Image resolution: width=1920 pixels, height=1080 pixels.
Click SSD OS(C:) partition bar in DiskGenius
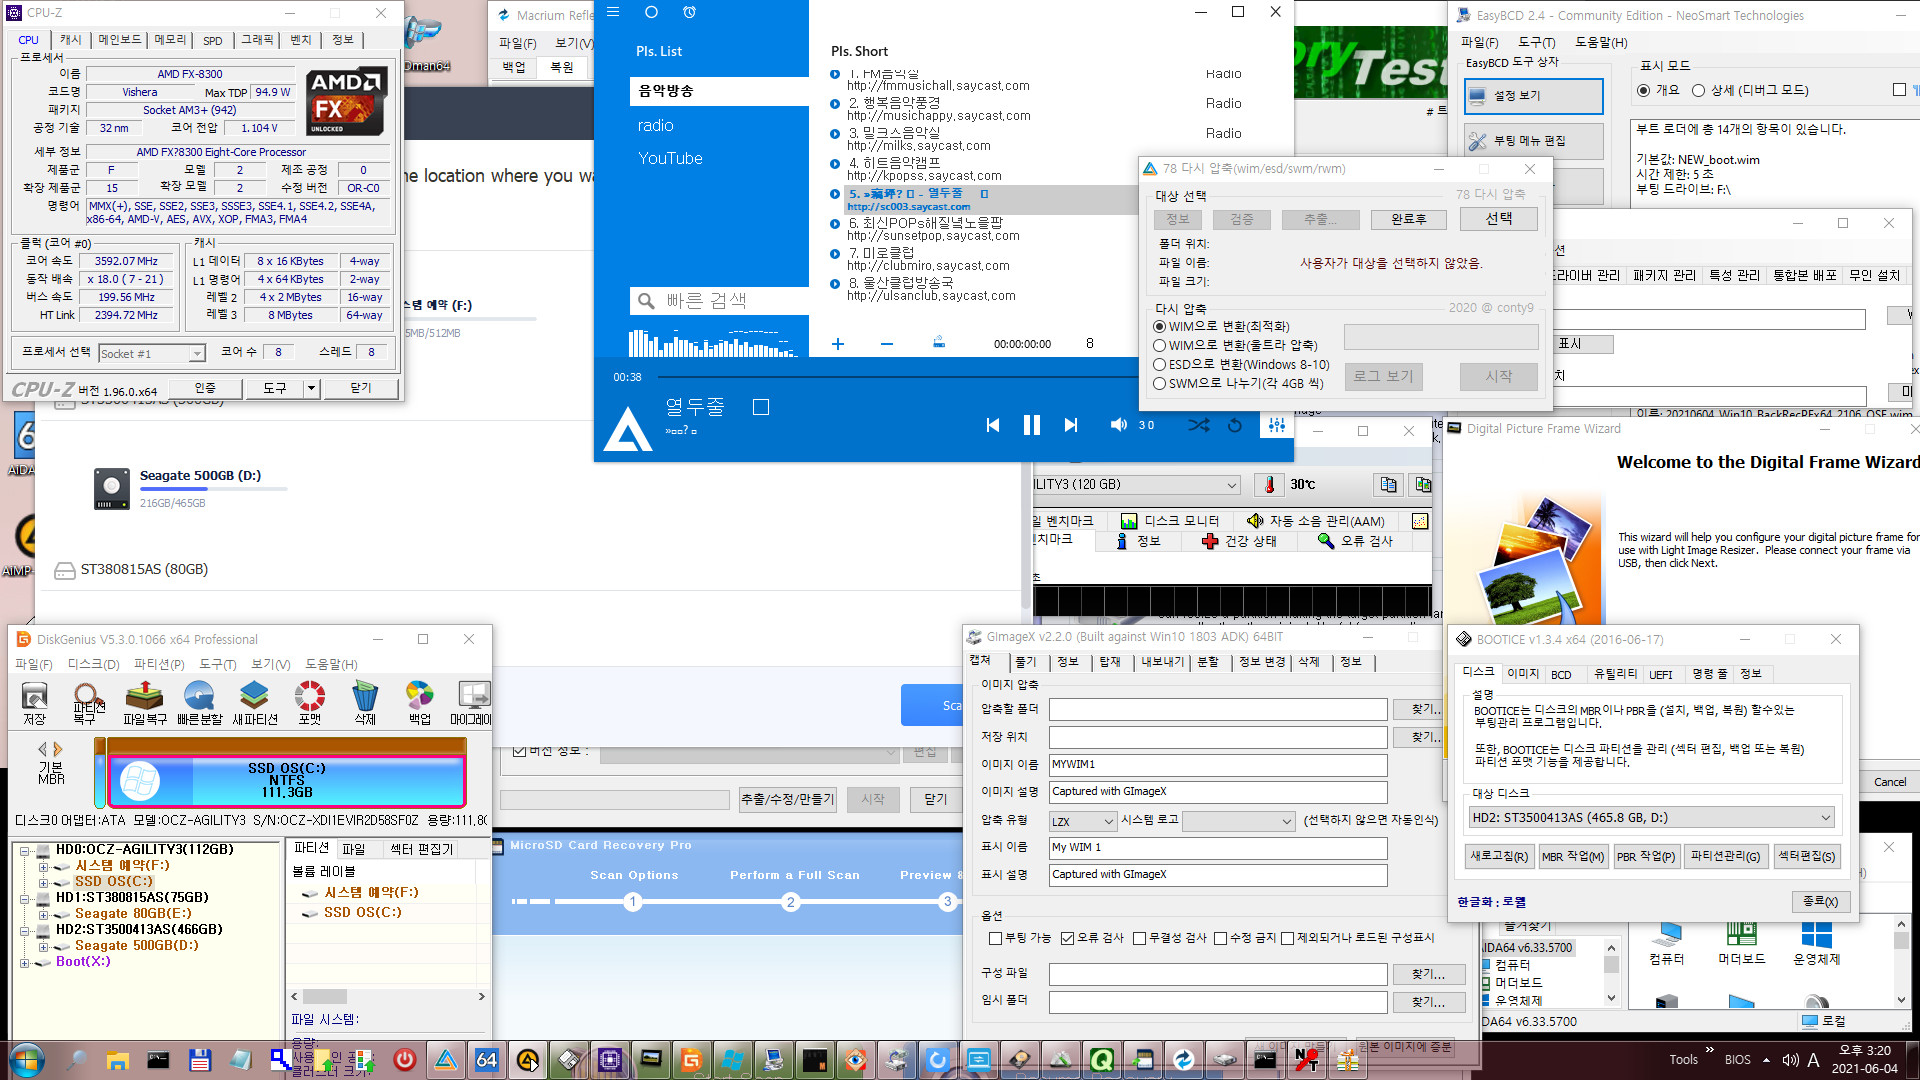pos(286,781)
